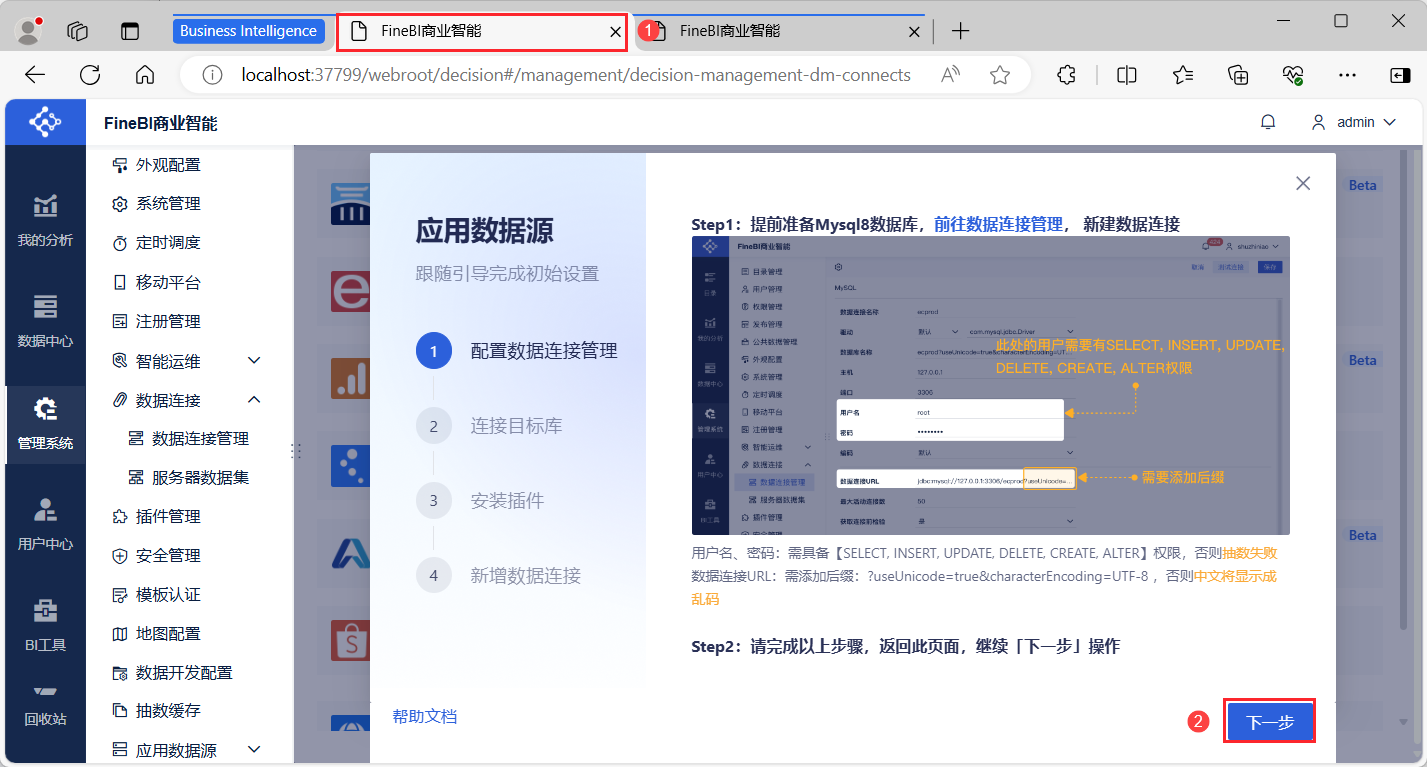Viewport: 1427px width, 767px height.
Task: Open 数据中心 in the left navigation
Action: (45, 321)
